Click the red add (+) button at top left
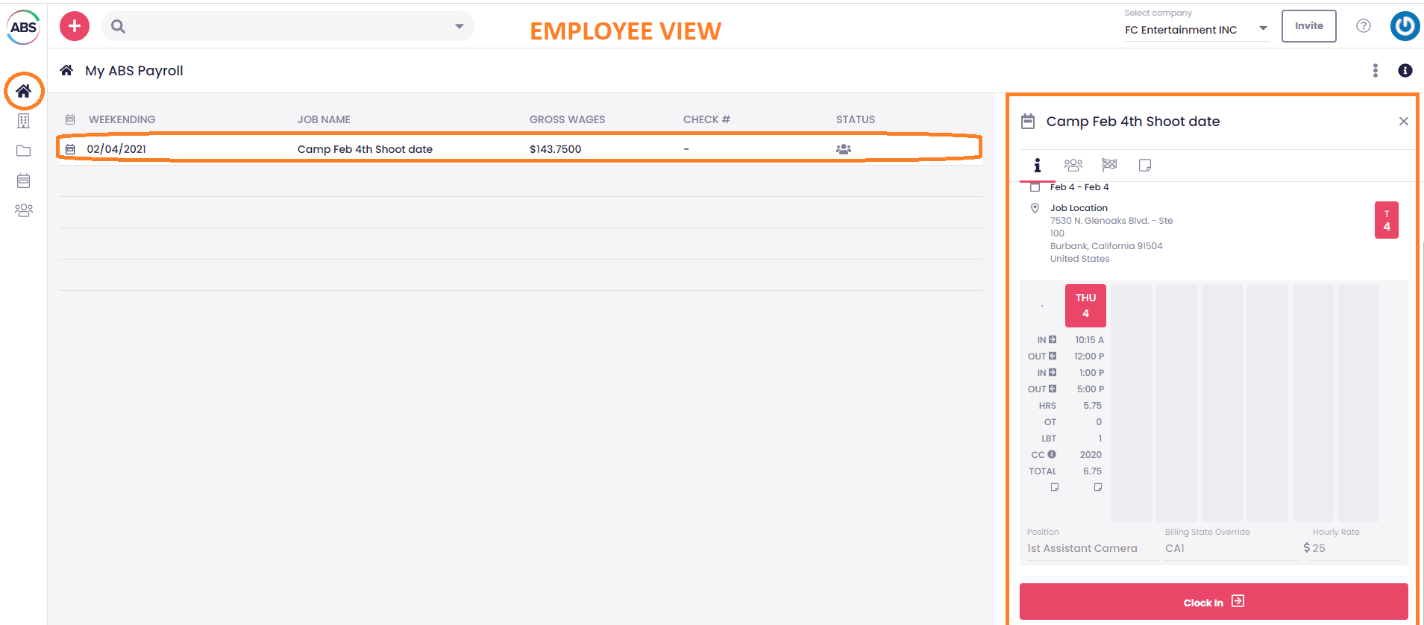The height and width of the screenshot is (625, 1424). point(74,25)
